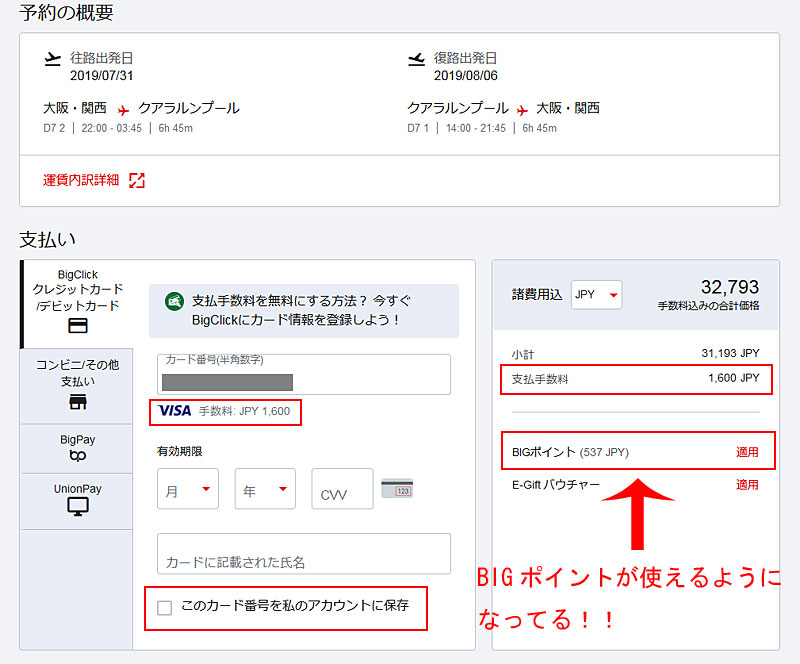Open the year (年) expiry dropdown
The width and height of the screenshot is (800, 664).
click(265, 489)
